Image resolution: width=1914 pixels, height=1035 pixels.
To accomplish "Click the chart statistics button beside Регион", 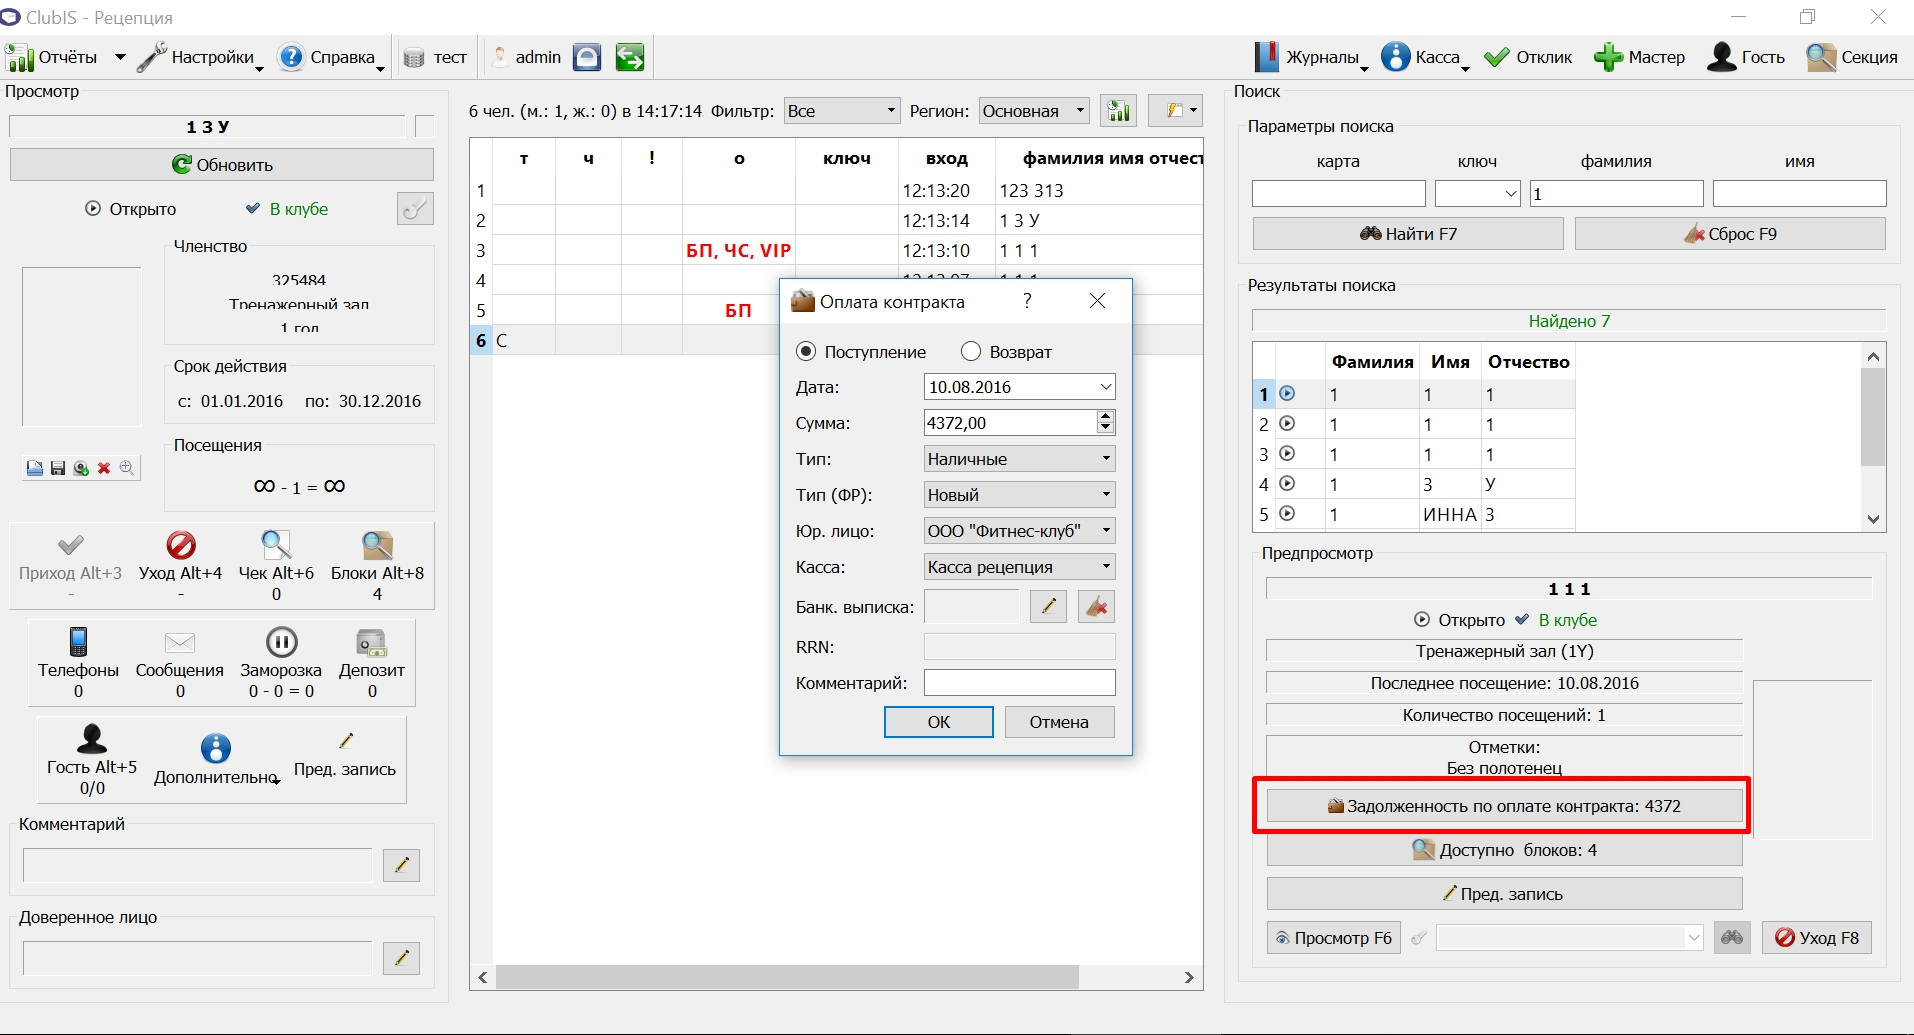I will point(1118,111).
